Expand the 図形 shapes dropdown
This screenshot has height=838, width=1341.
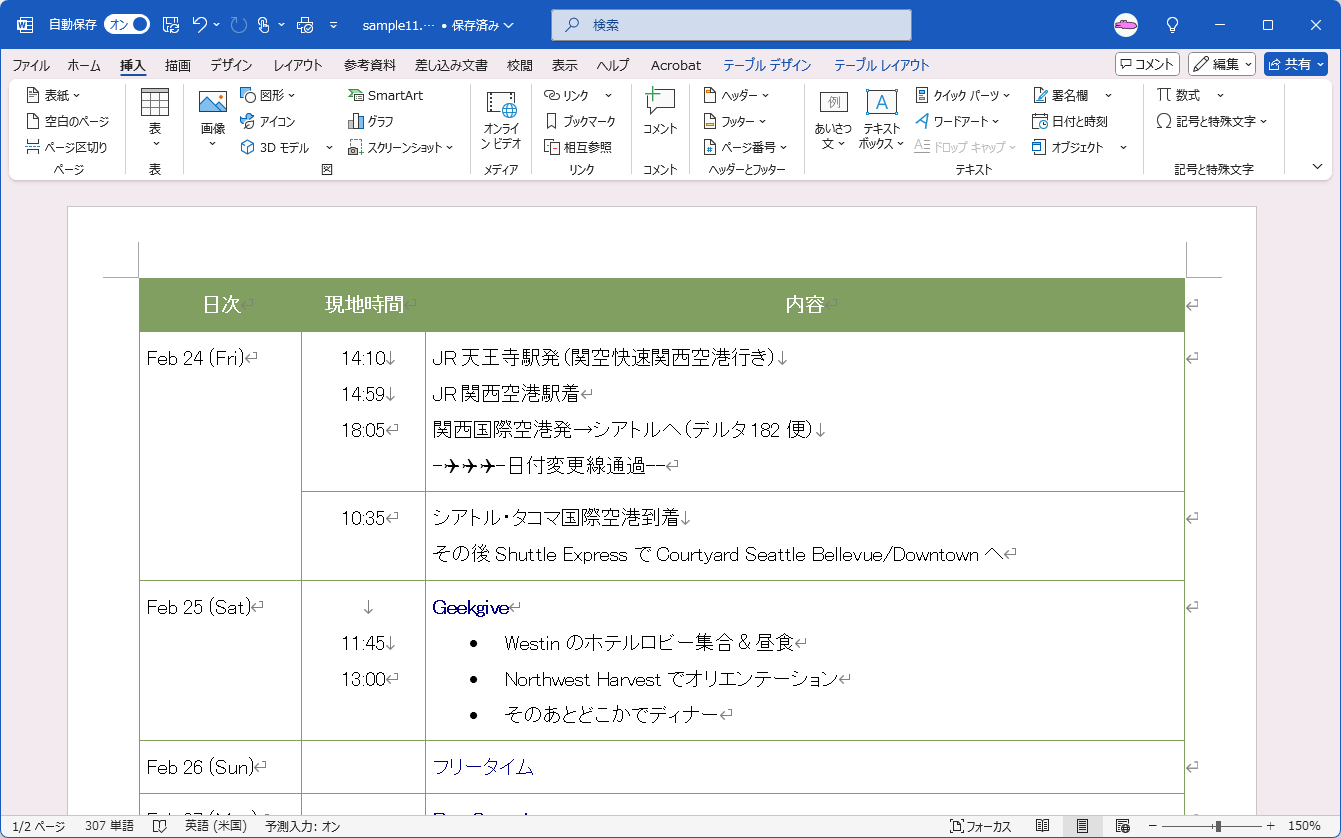click(x=270, y=95)
